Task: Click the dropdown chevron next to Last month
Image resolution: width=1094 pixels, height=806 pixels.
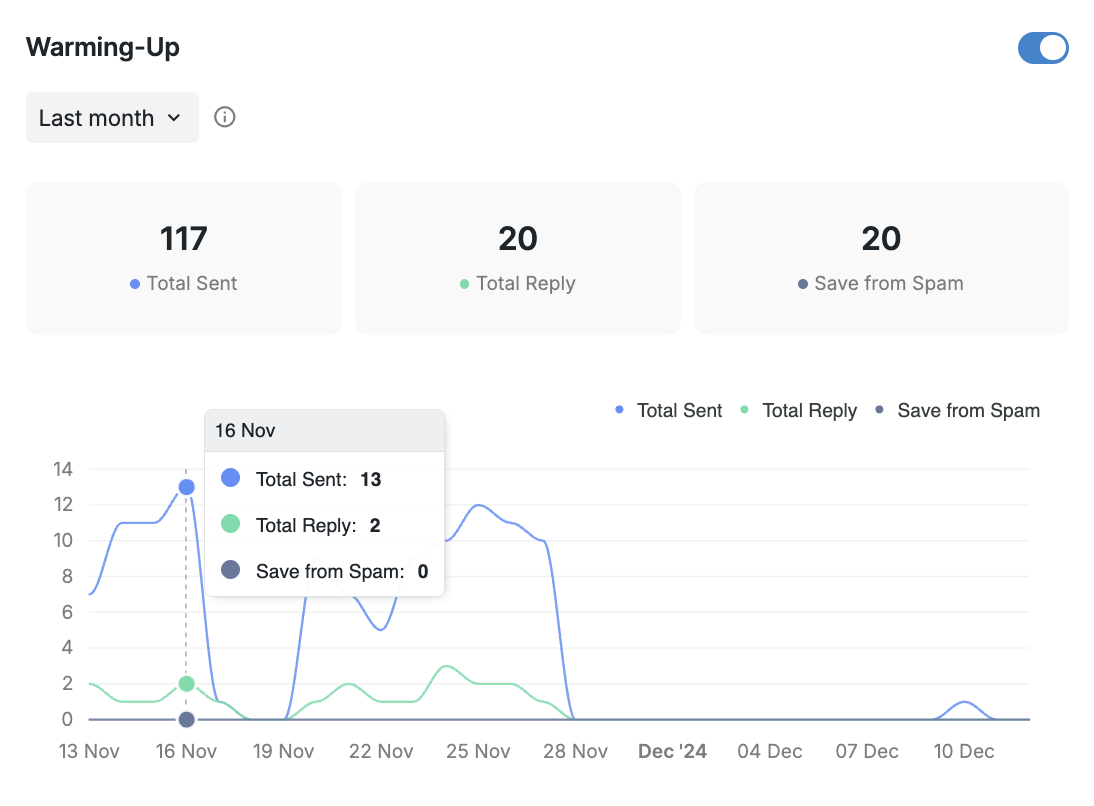Action: (174, 118)
